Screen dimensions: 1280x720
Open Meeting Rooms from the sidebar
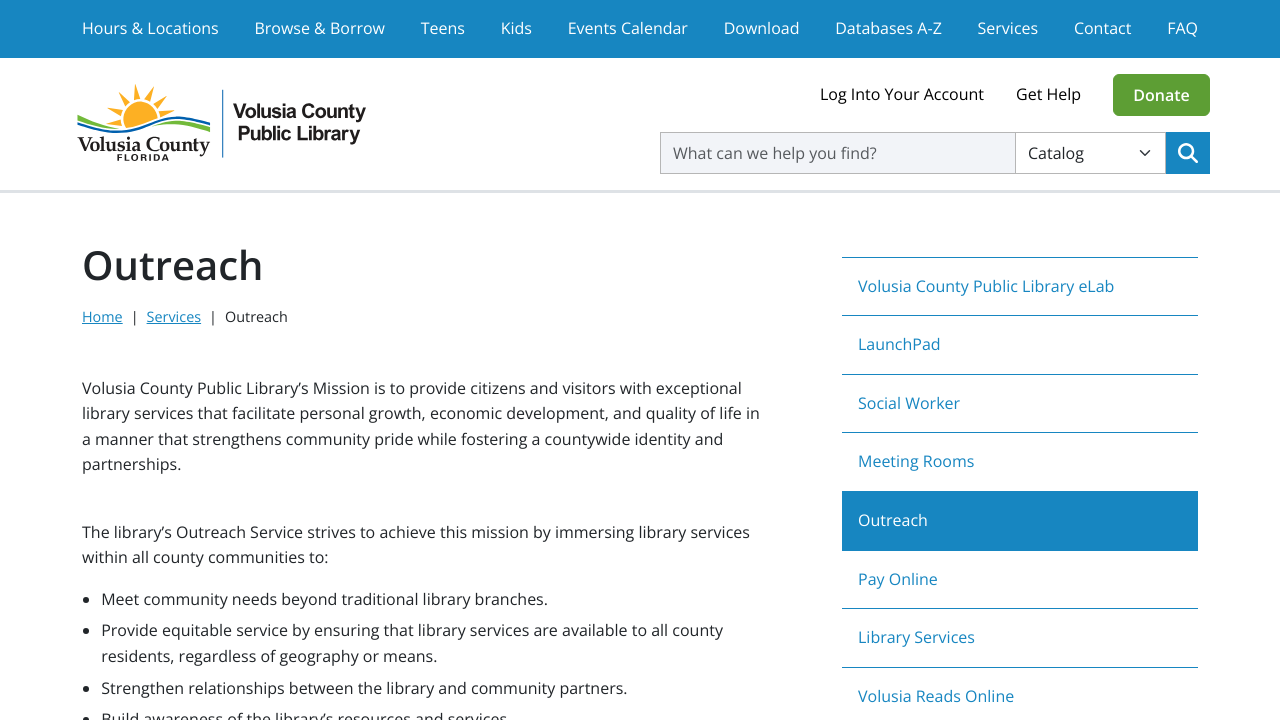(x=916, y=461)
